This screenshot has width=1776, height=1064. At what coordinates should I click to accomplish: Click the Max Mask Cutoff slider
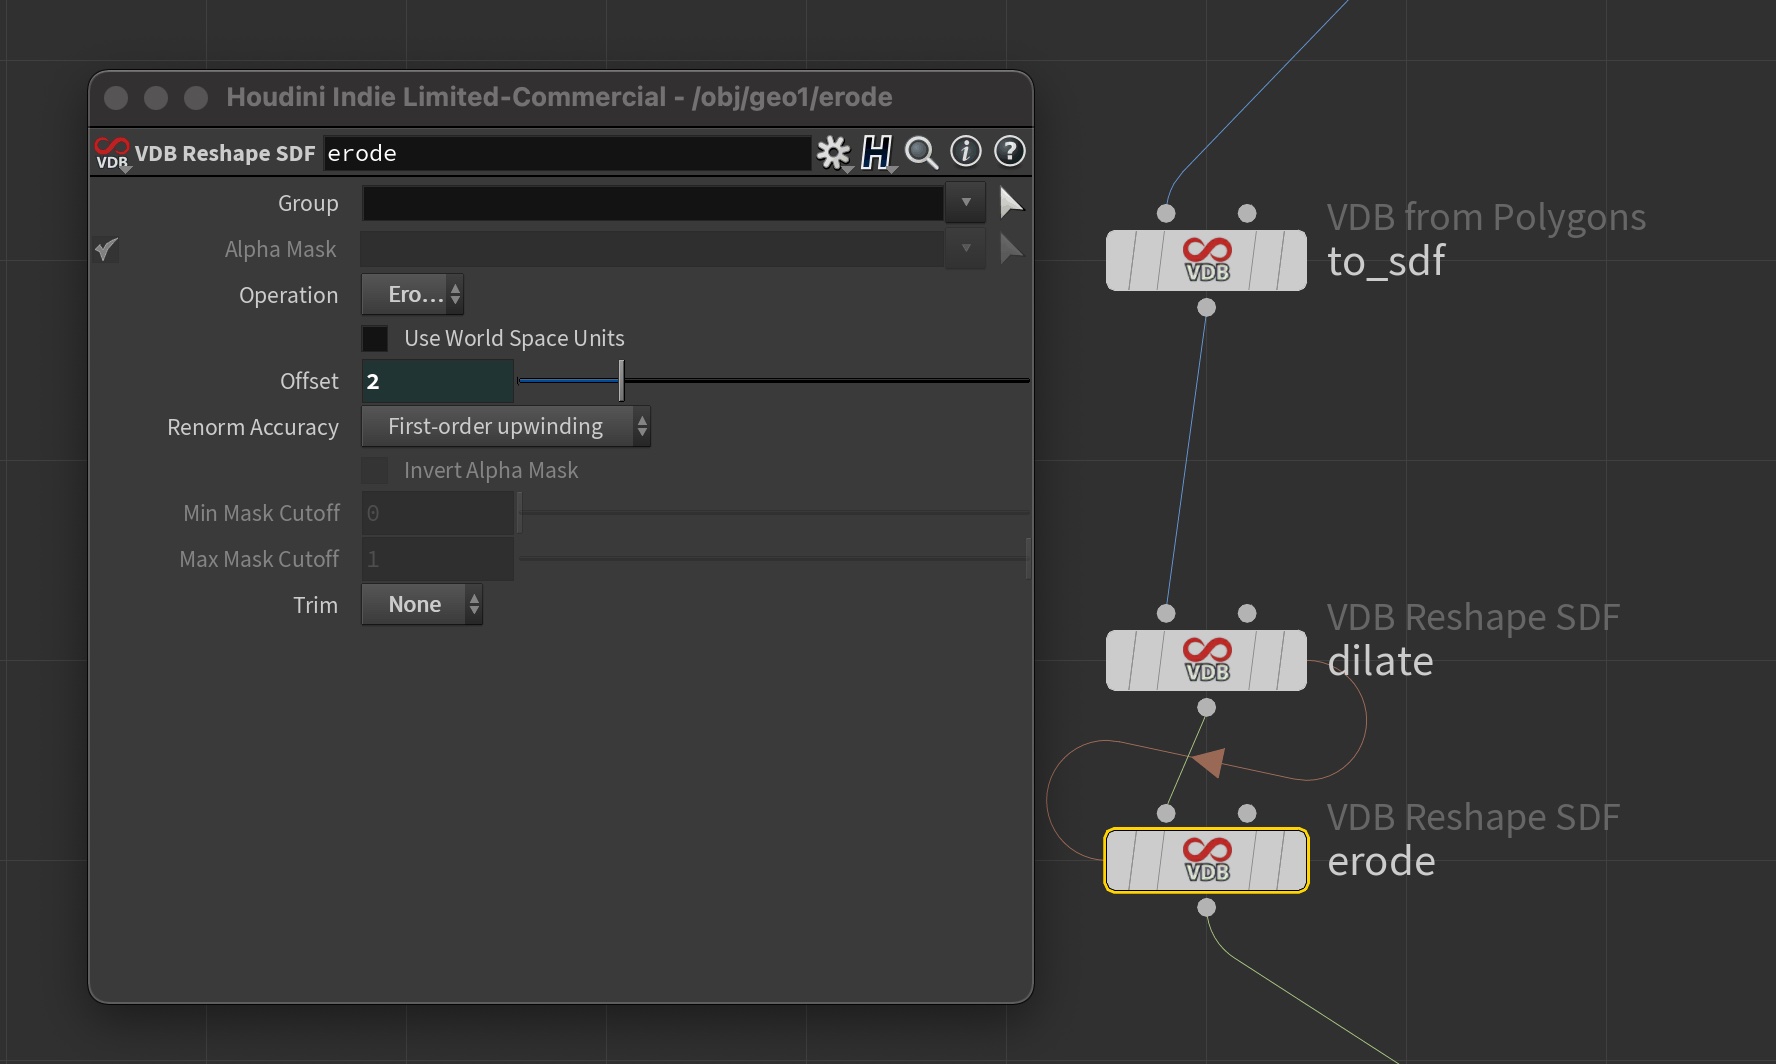click(x=774, y=558)
